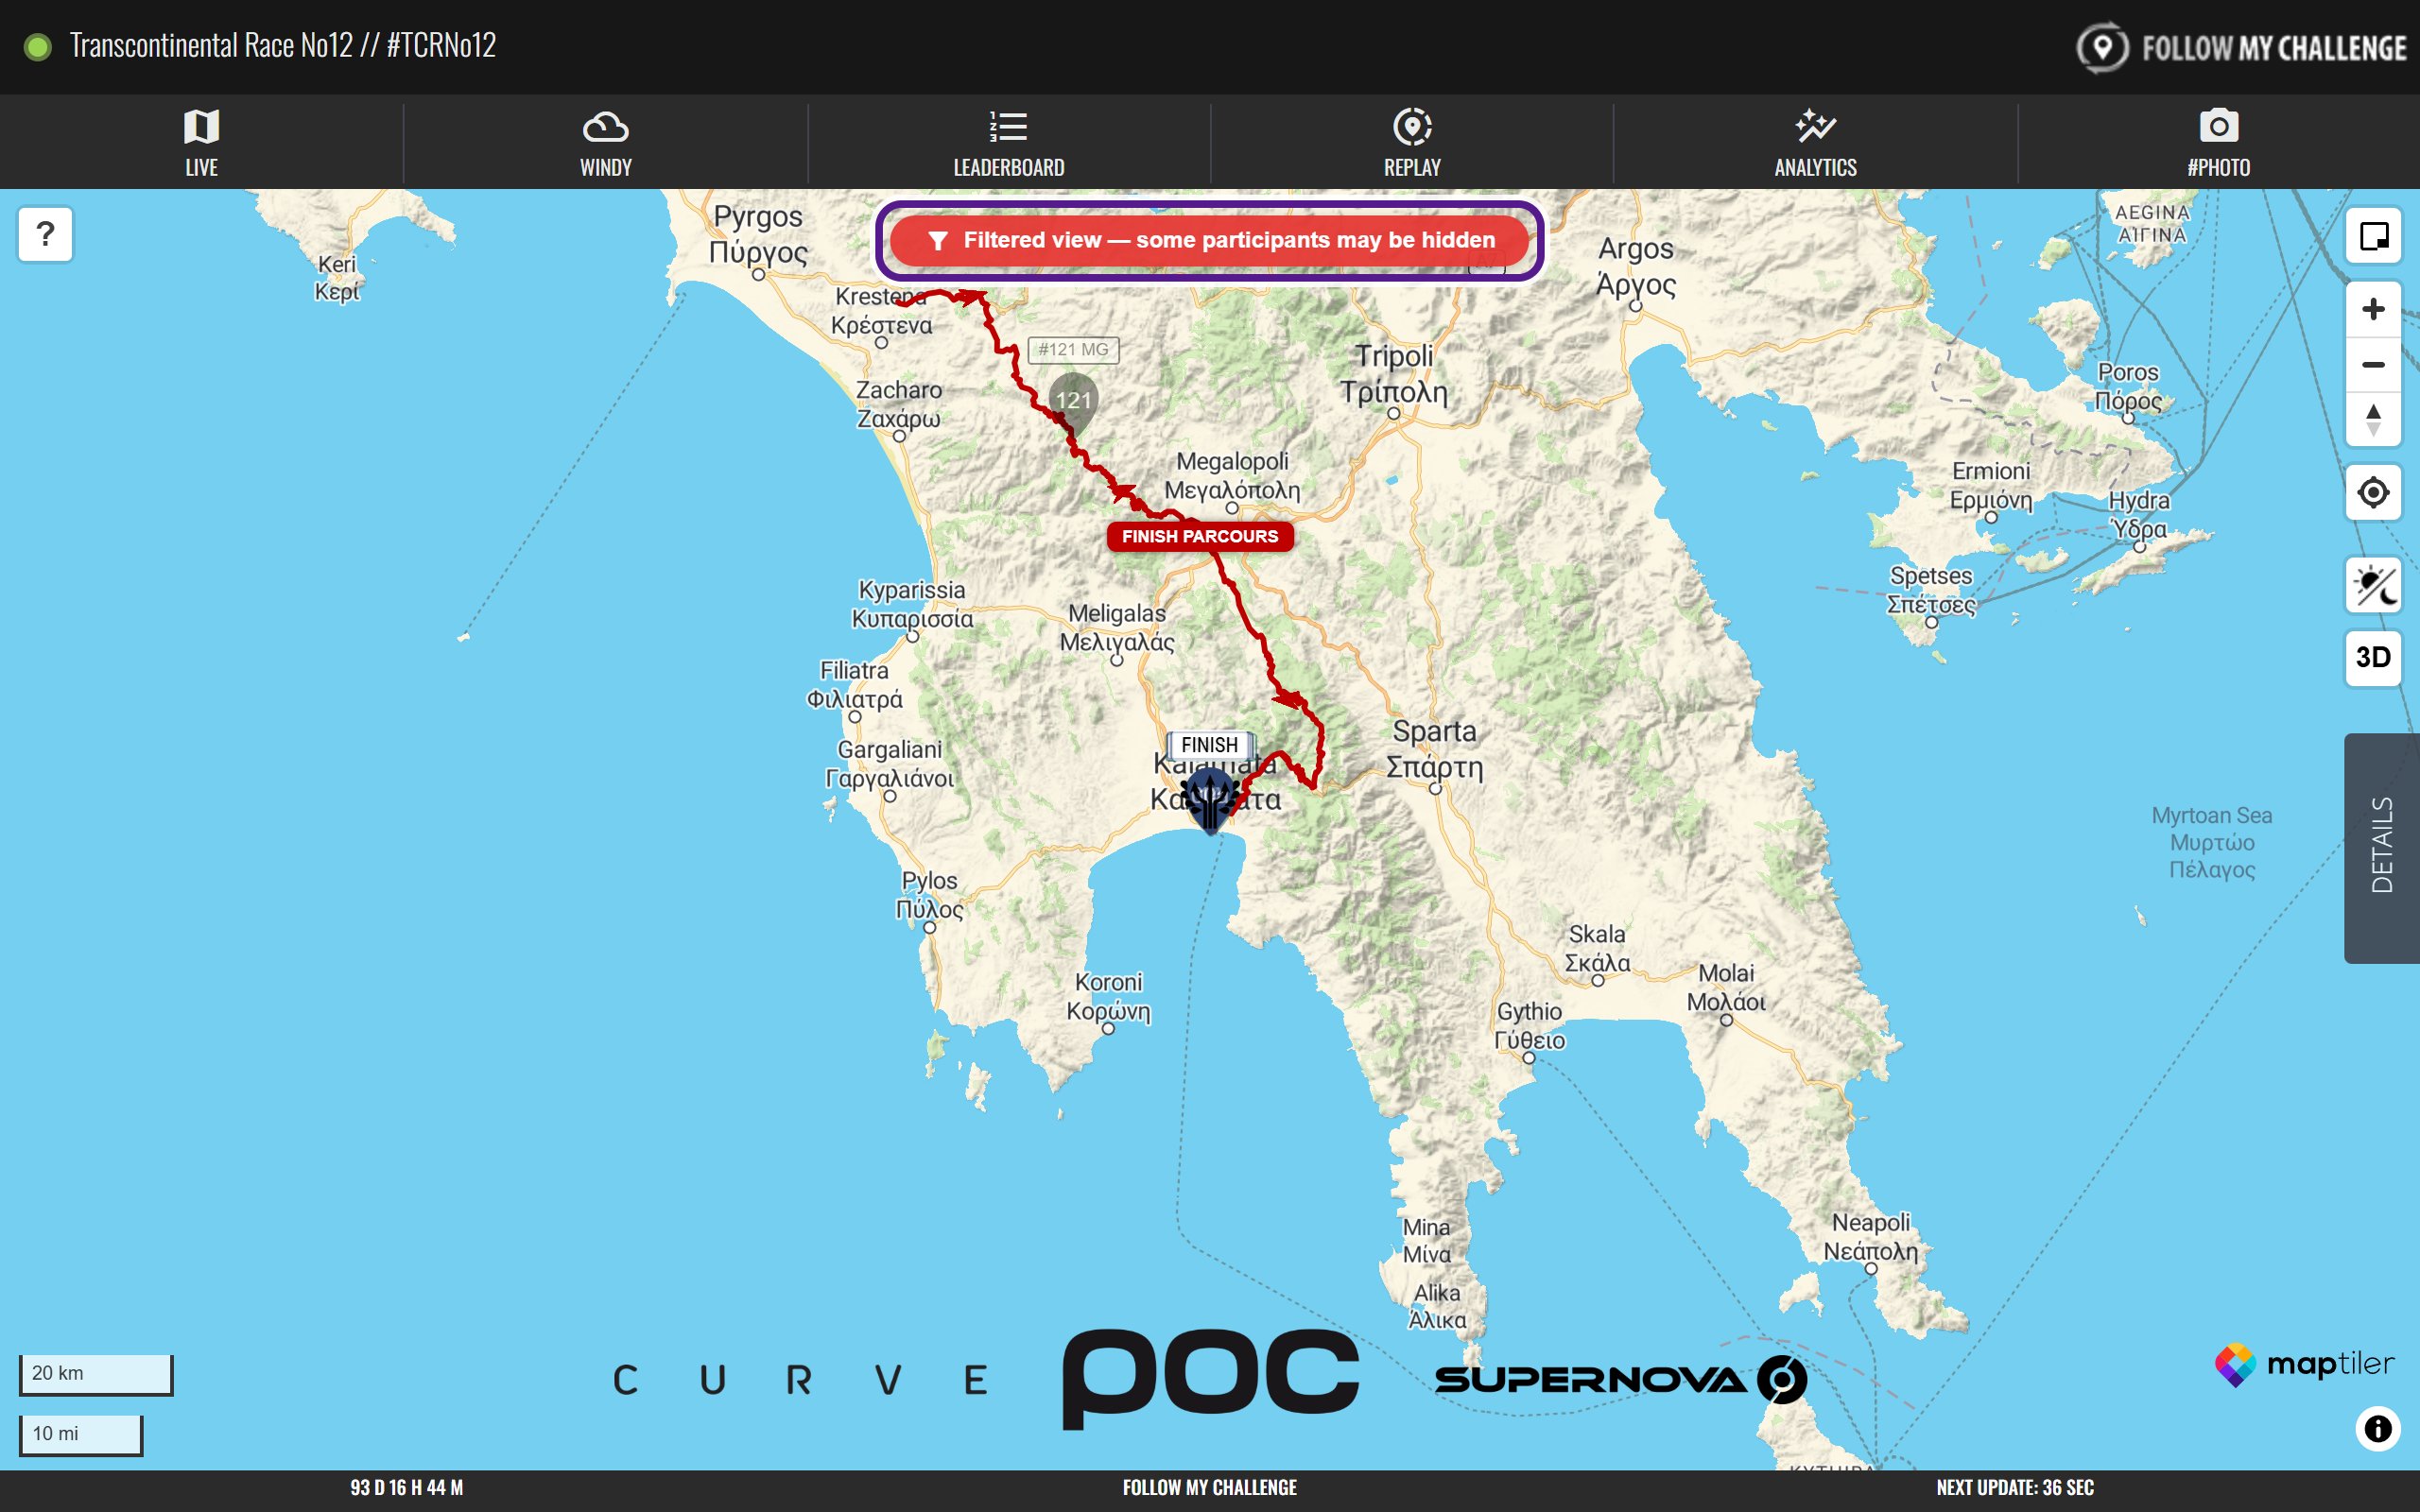The image size is (2420, 1512).
Task: Center map using the locate target icon
Action: pos(2373,492)
